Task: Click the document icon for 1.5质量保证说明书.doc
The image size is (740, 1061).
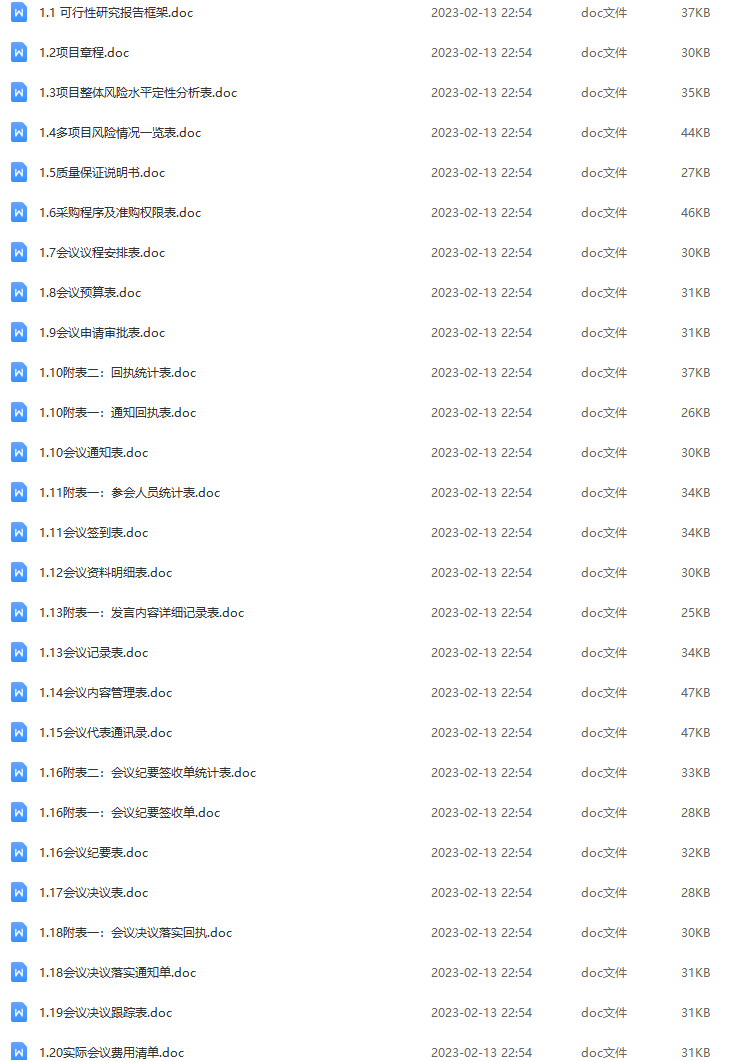Action: (x=19, y=173)
